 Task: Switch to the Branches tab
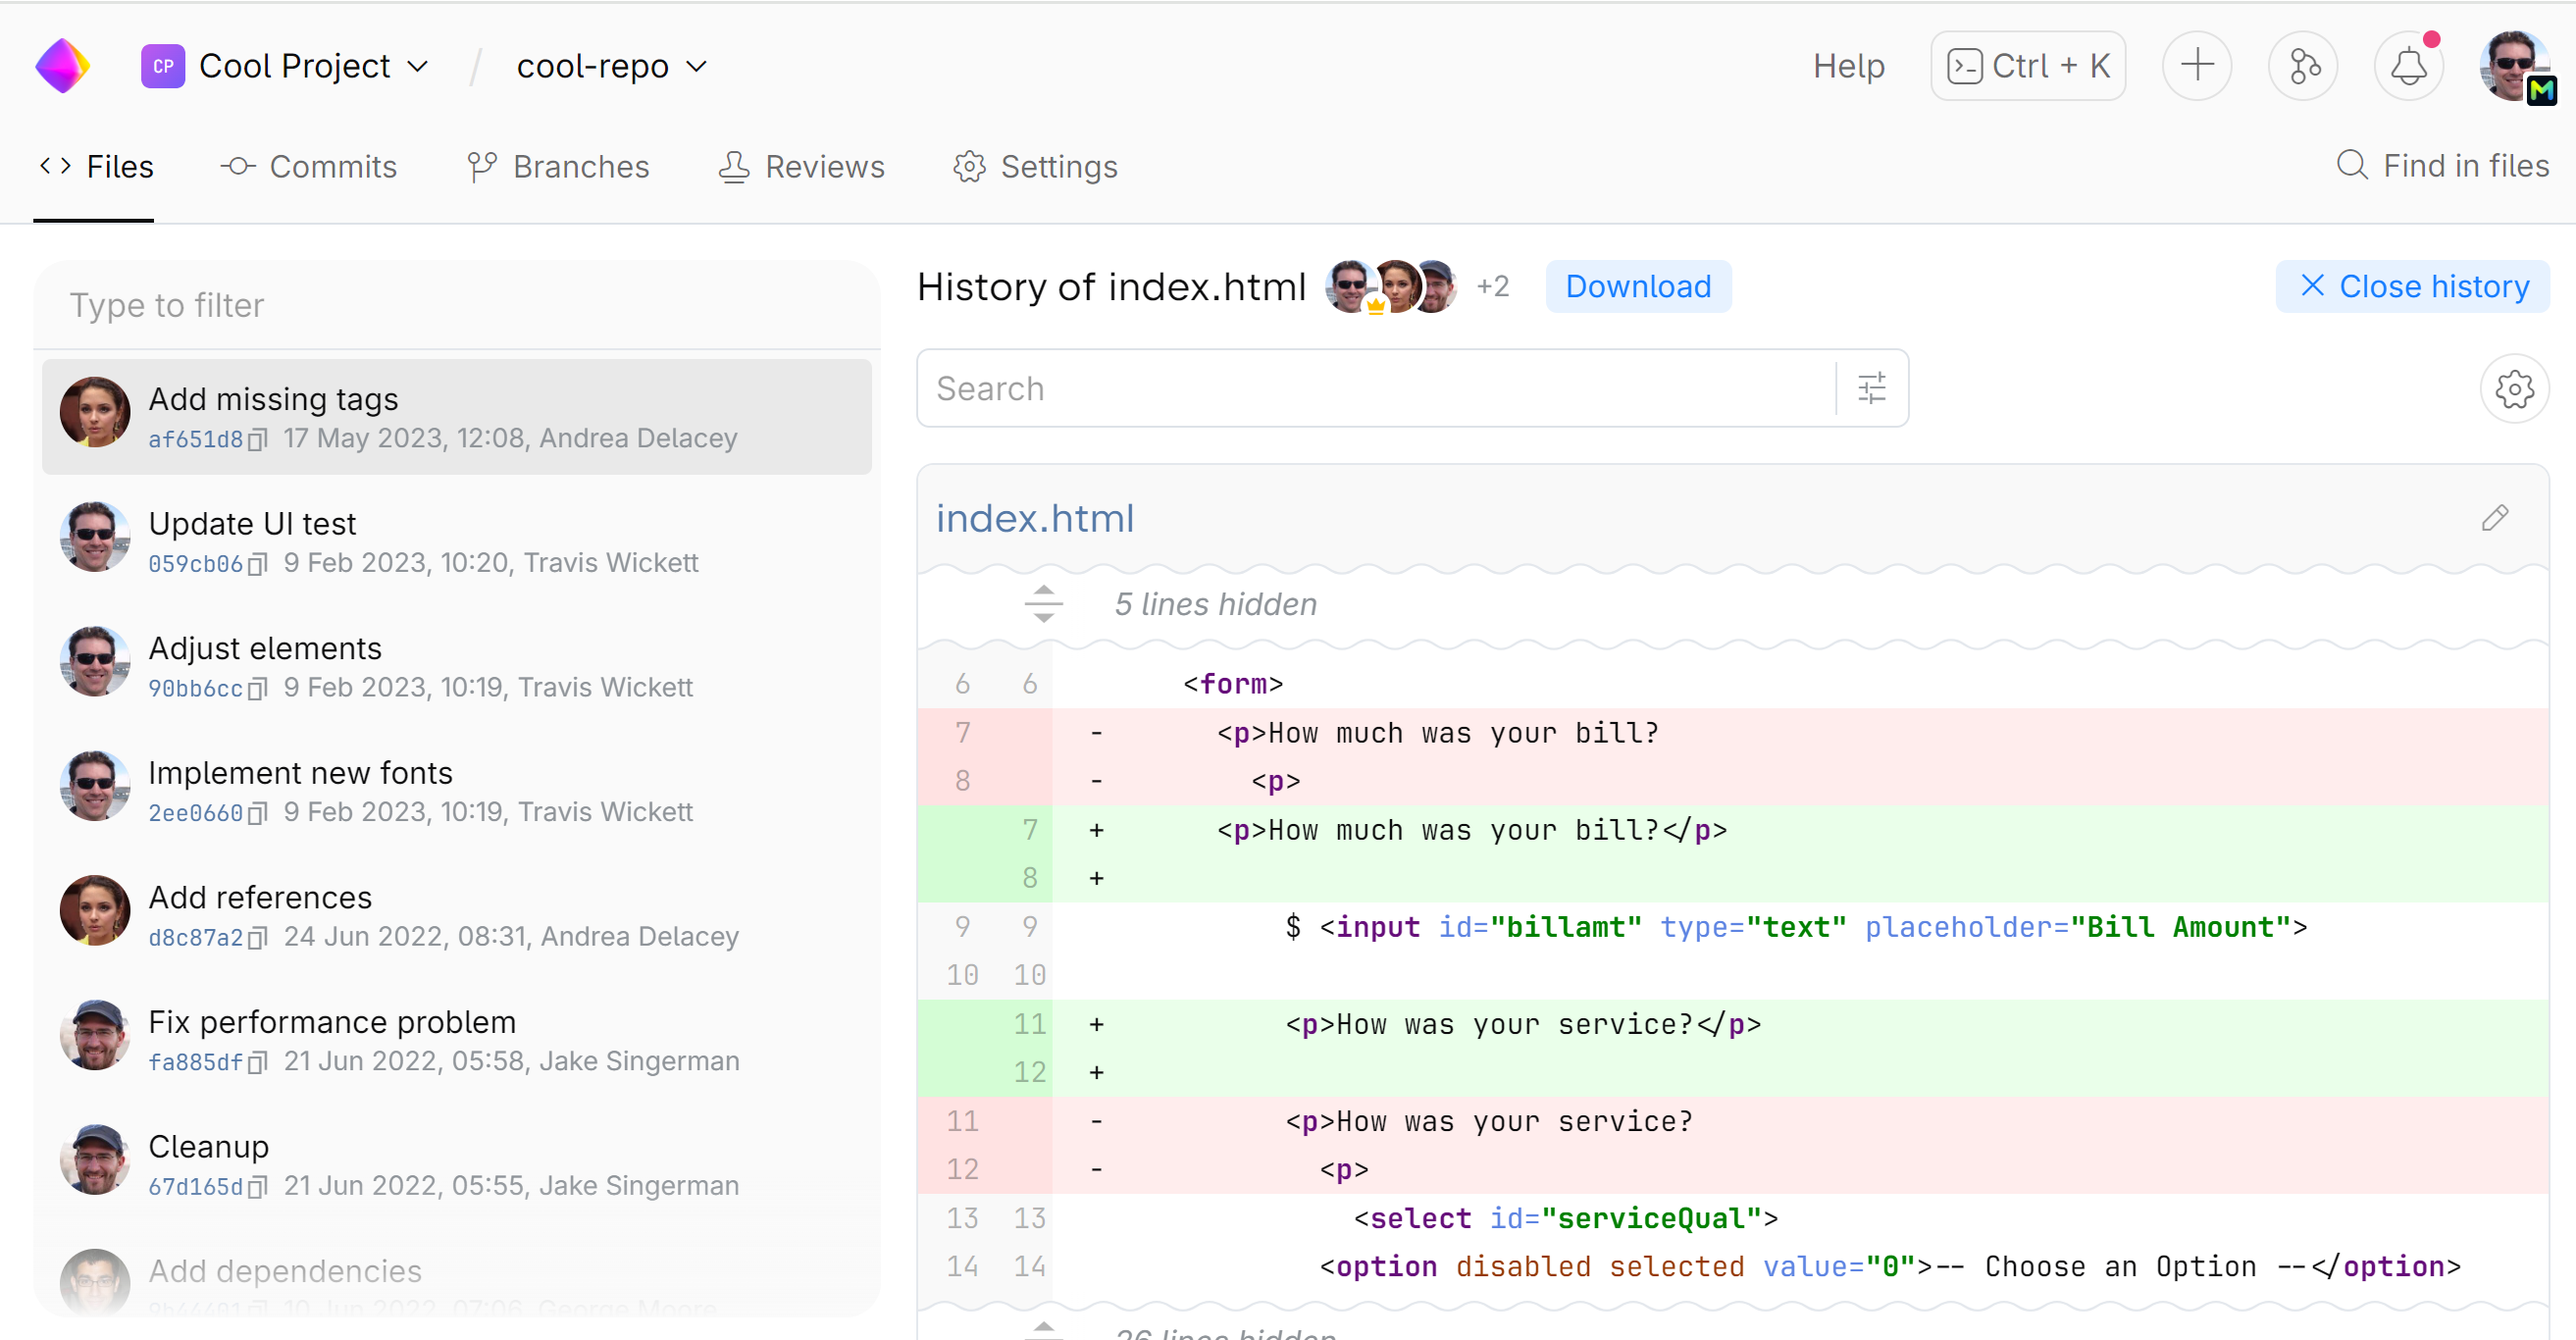coord(558,166)
